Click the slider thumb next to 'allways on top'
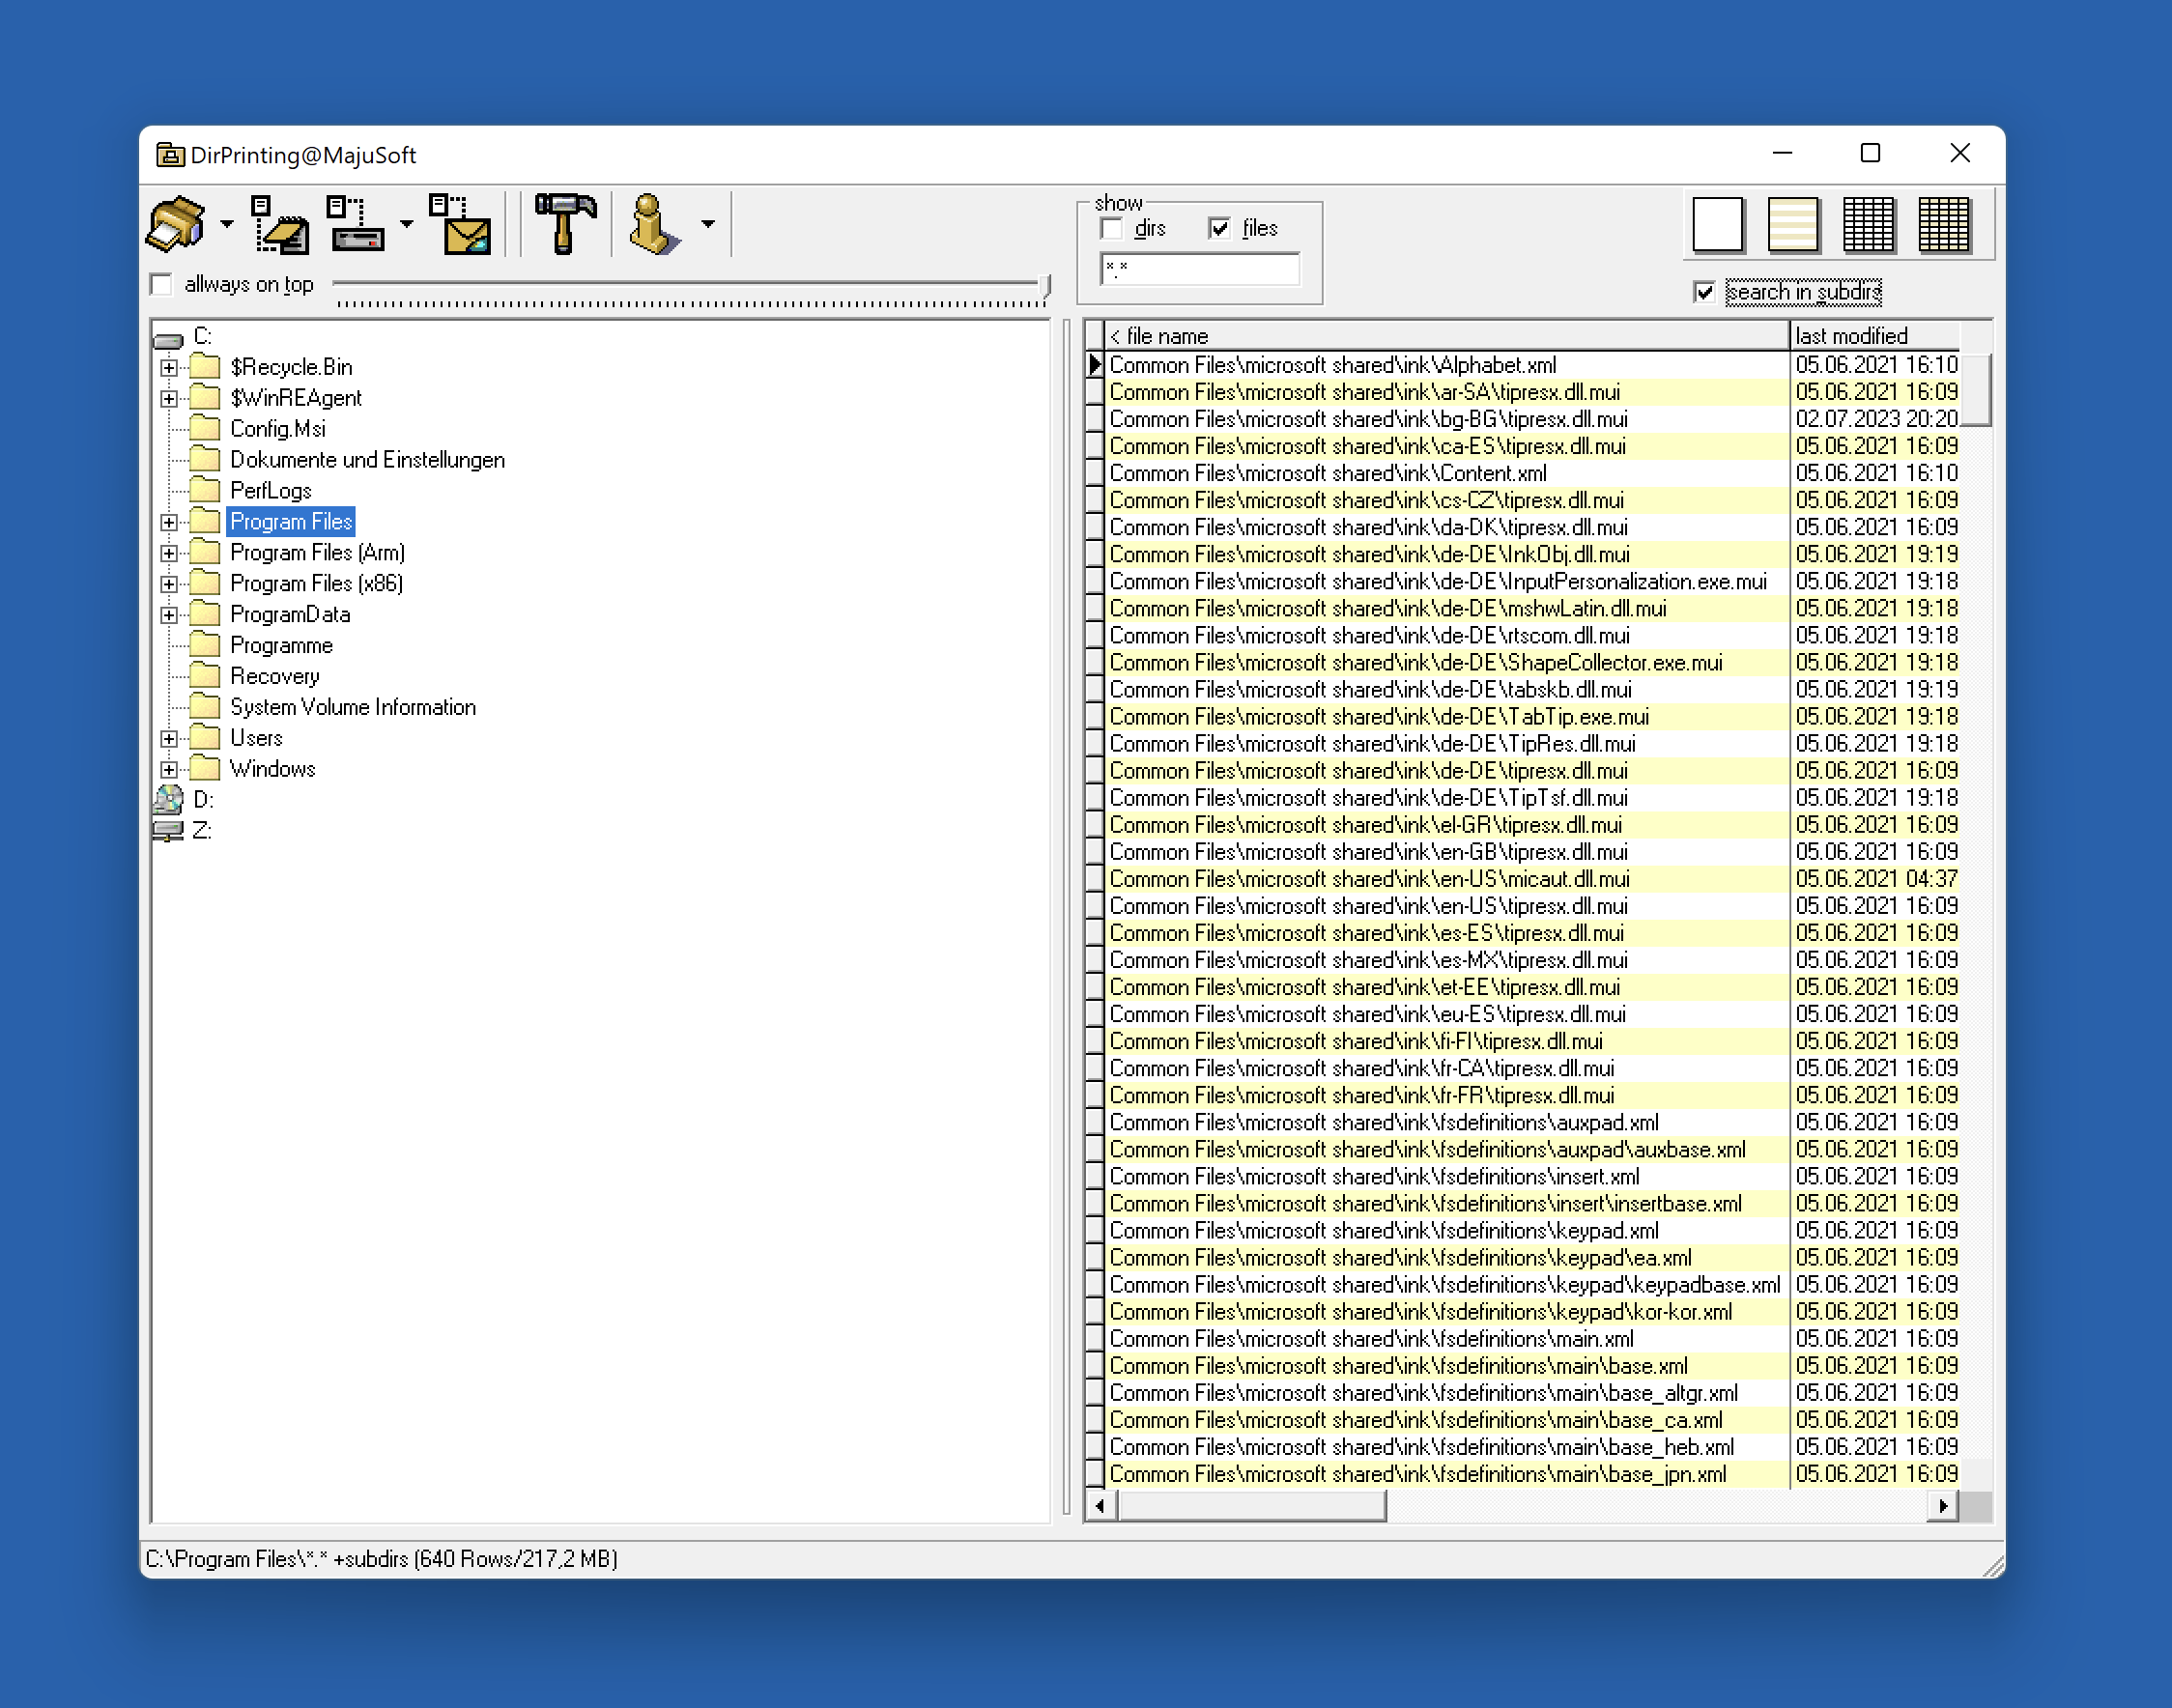 pos(1046,288)
